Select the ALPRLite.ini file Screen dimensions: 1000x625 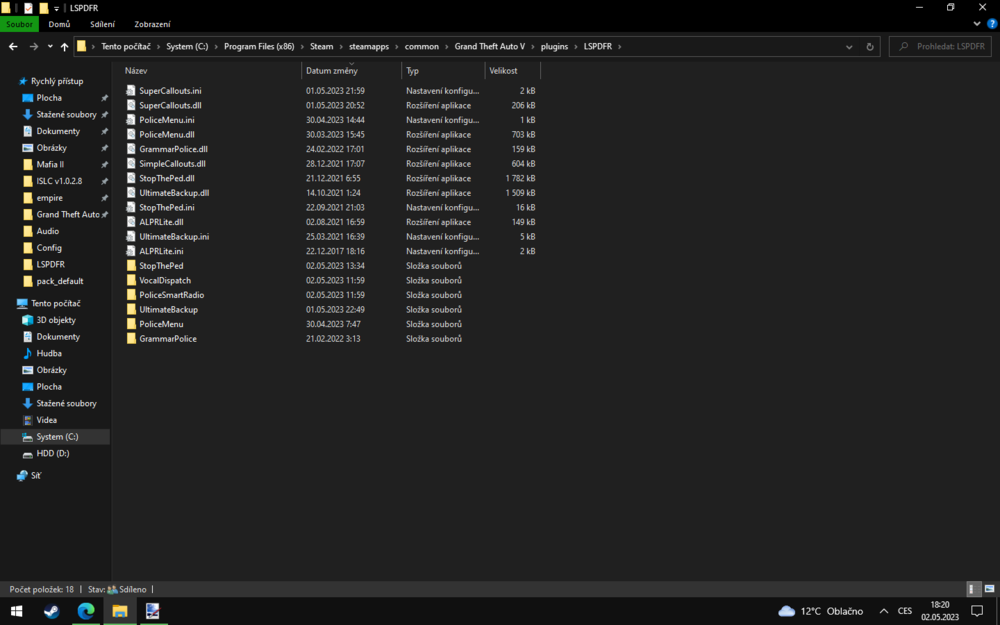[x=161, y=251]
